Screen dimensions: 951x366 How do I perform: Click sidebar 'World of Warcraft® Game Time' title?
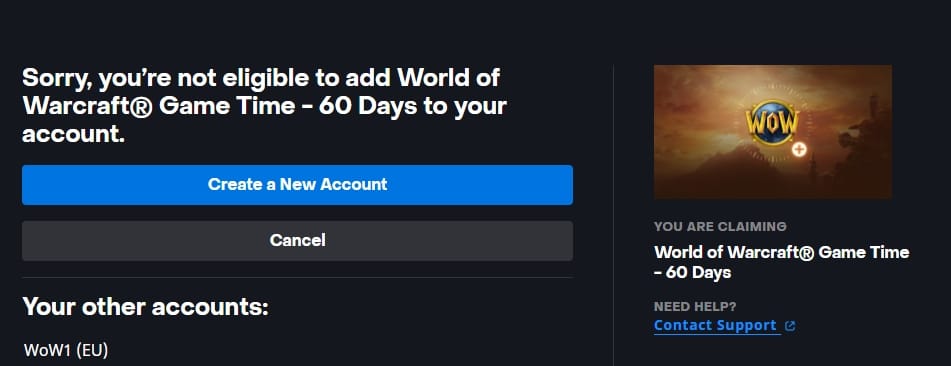click(782, 252)
